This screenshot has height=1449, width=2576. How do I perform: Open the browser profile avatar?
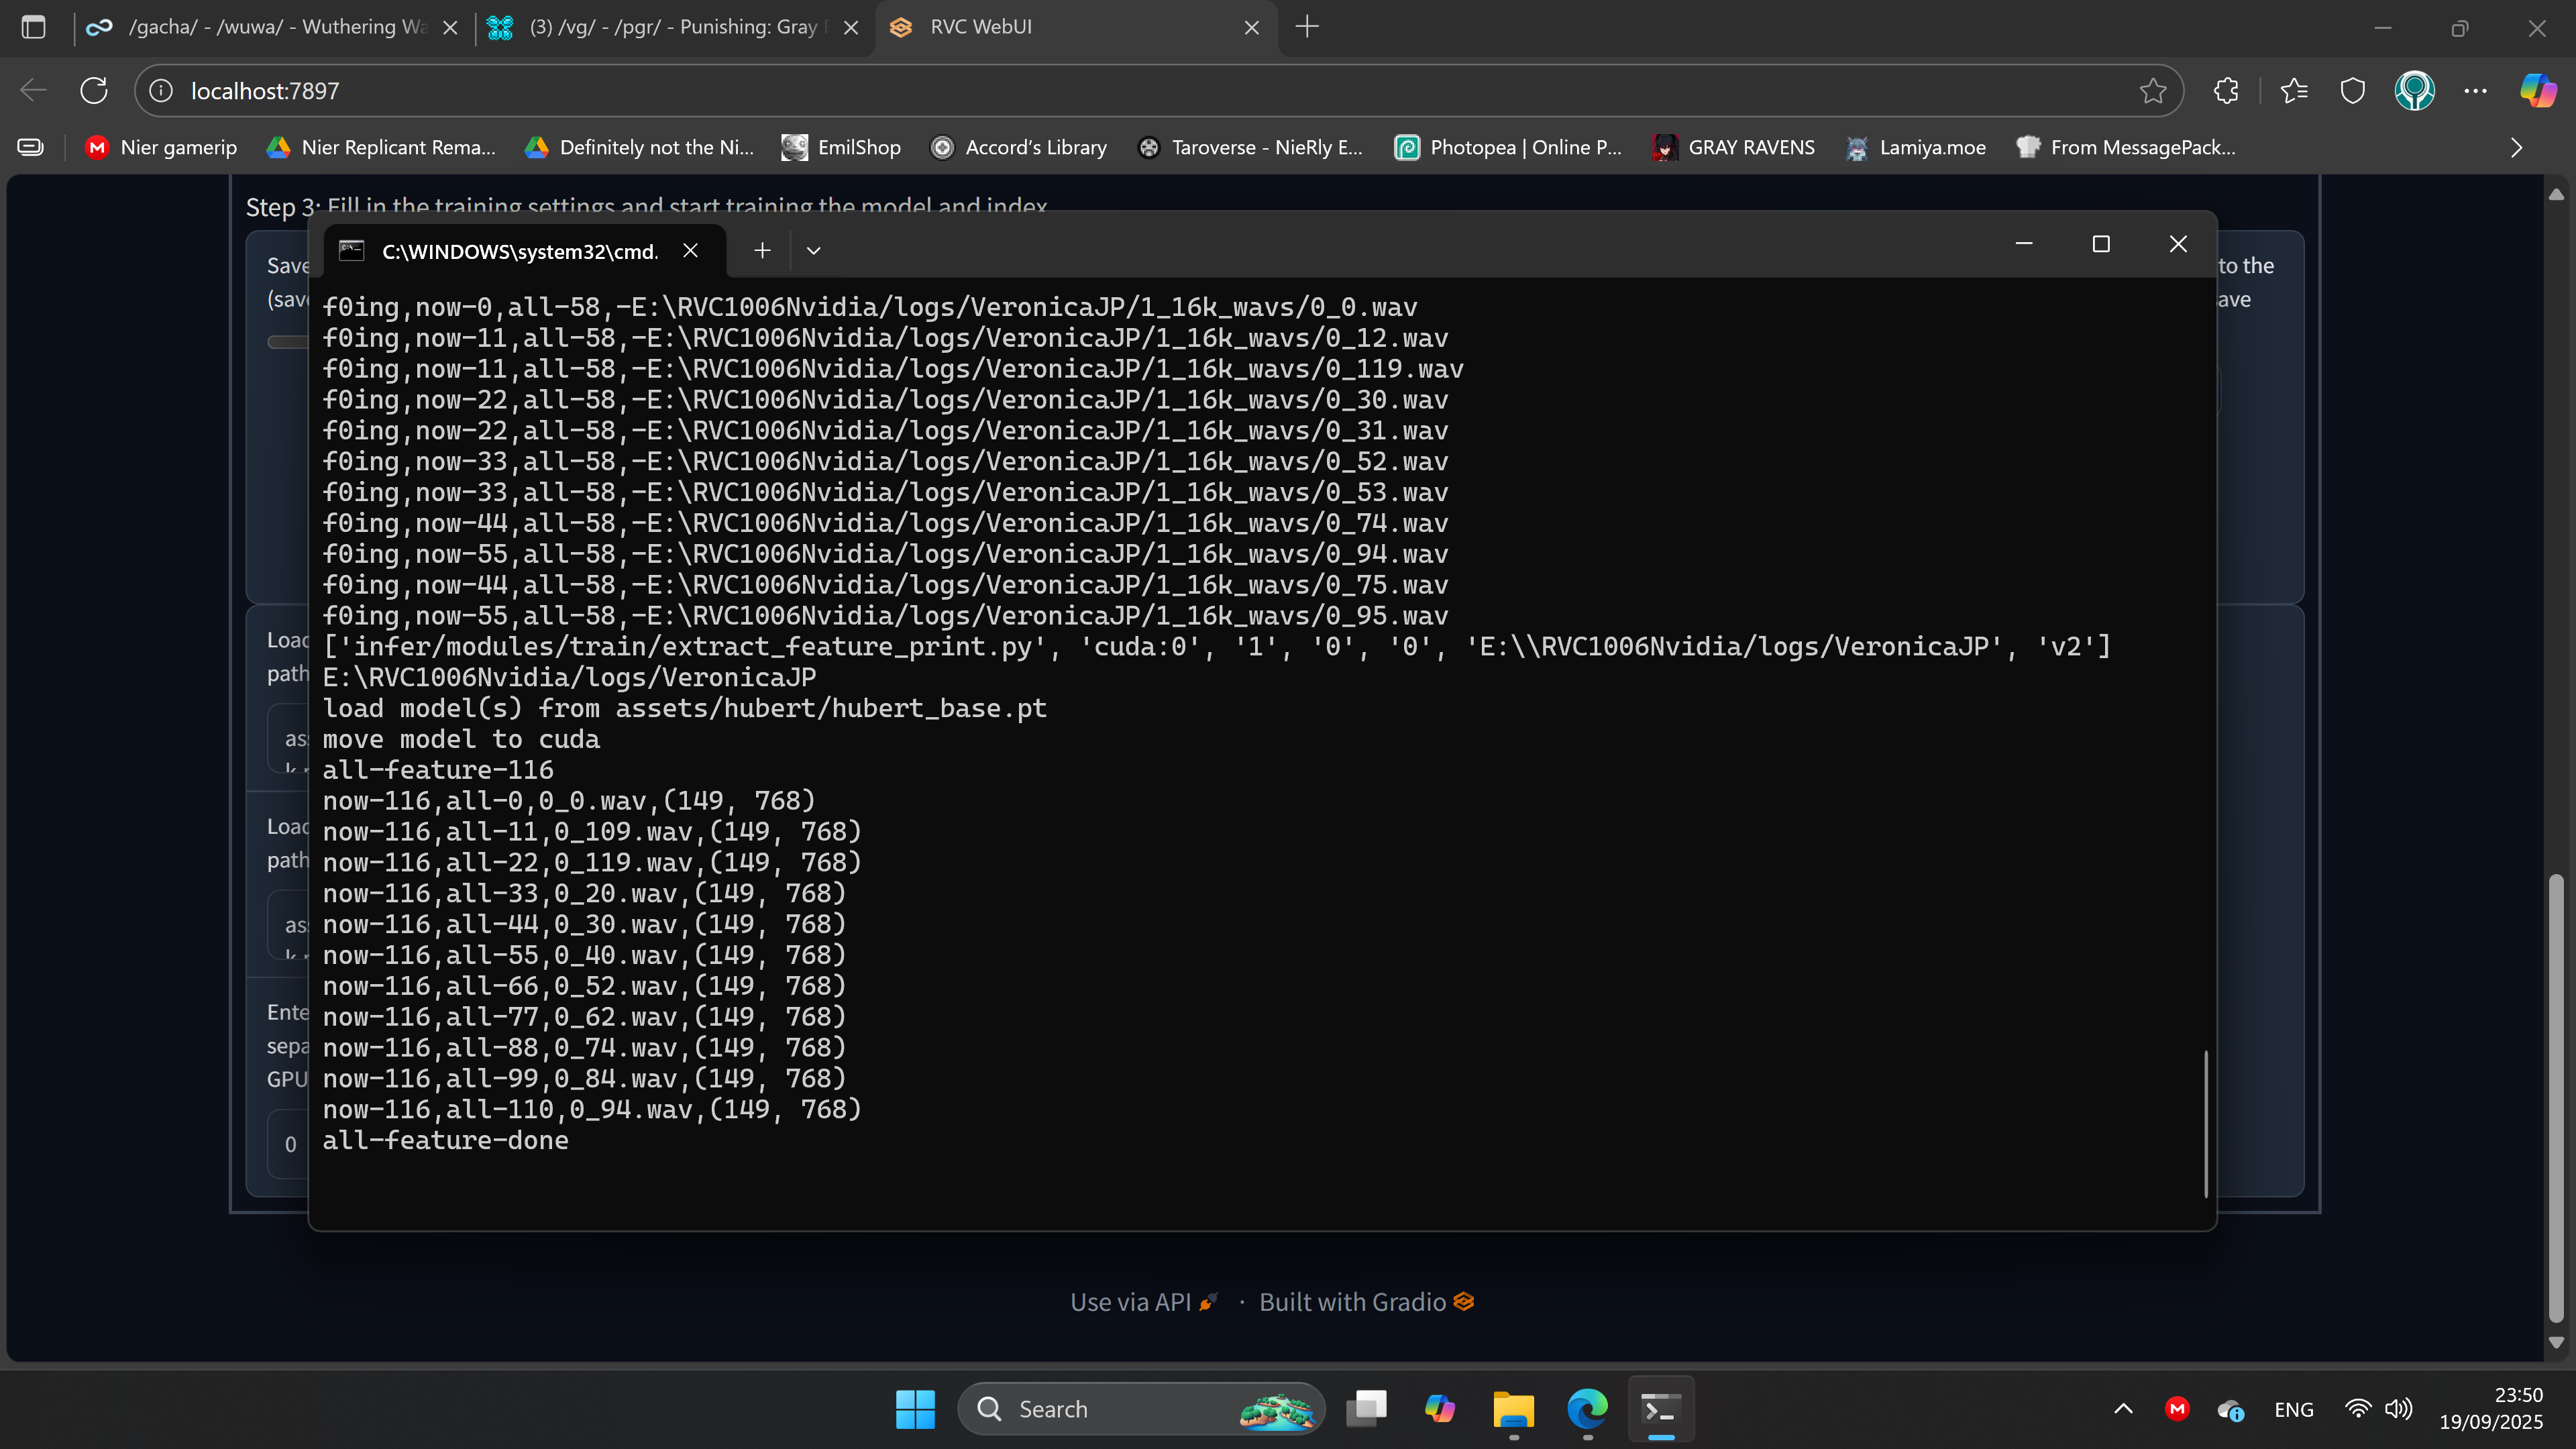pos(2414,91)
